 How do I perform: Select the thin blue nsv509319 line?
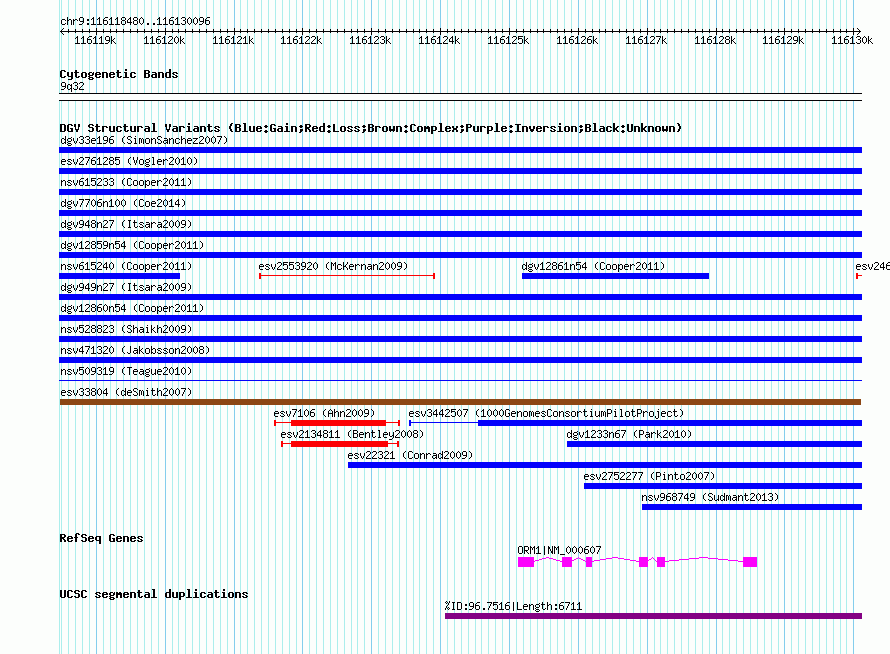click(460, 381)
